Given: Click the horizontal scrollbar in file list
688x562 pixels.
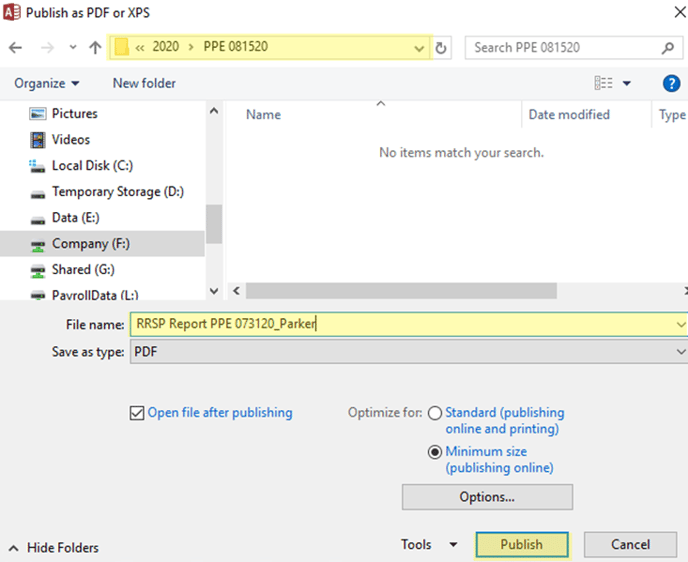Looking at the screenshot, I should (400, 291).
